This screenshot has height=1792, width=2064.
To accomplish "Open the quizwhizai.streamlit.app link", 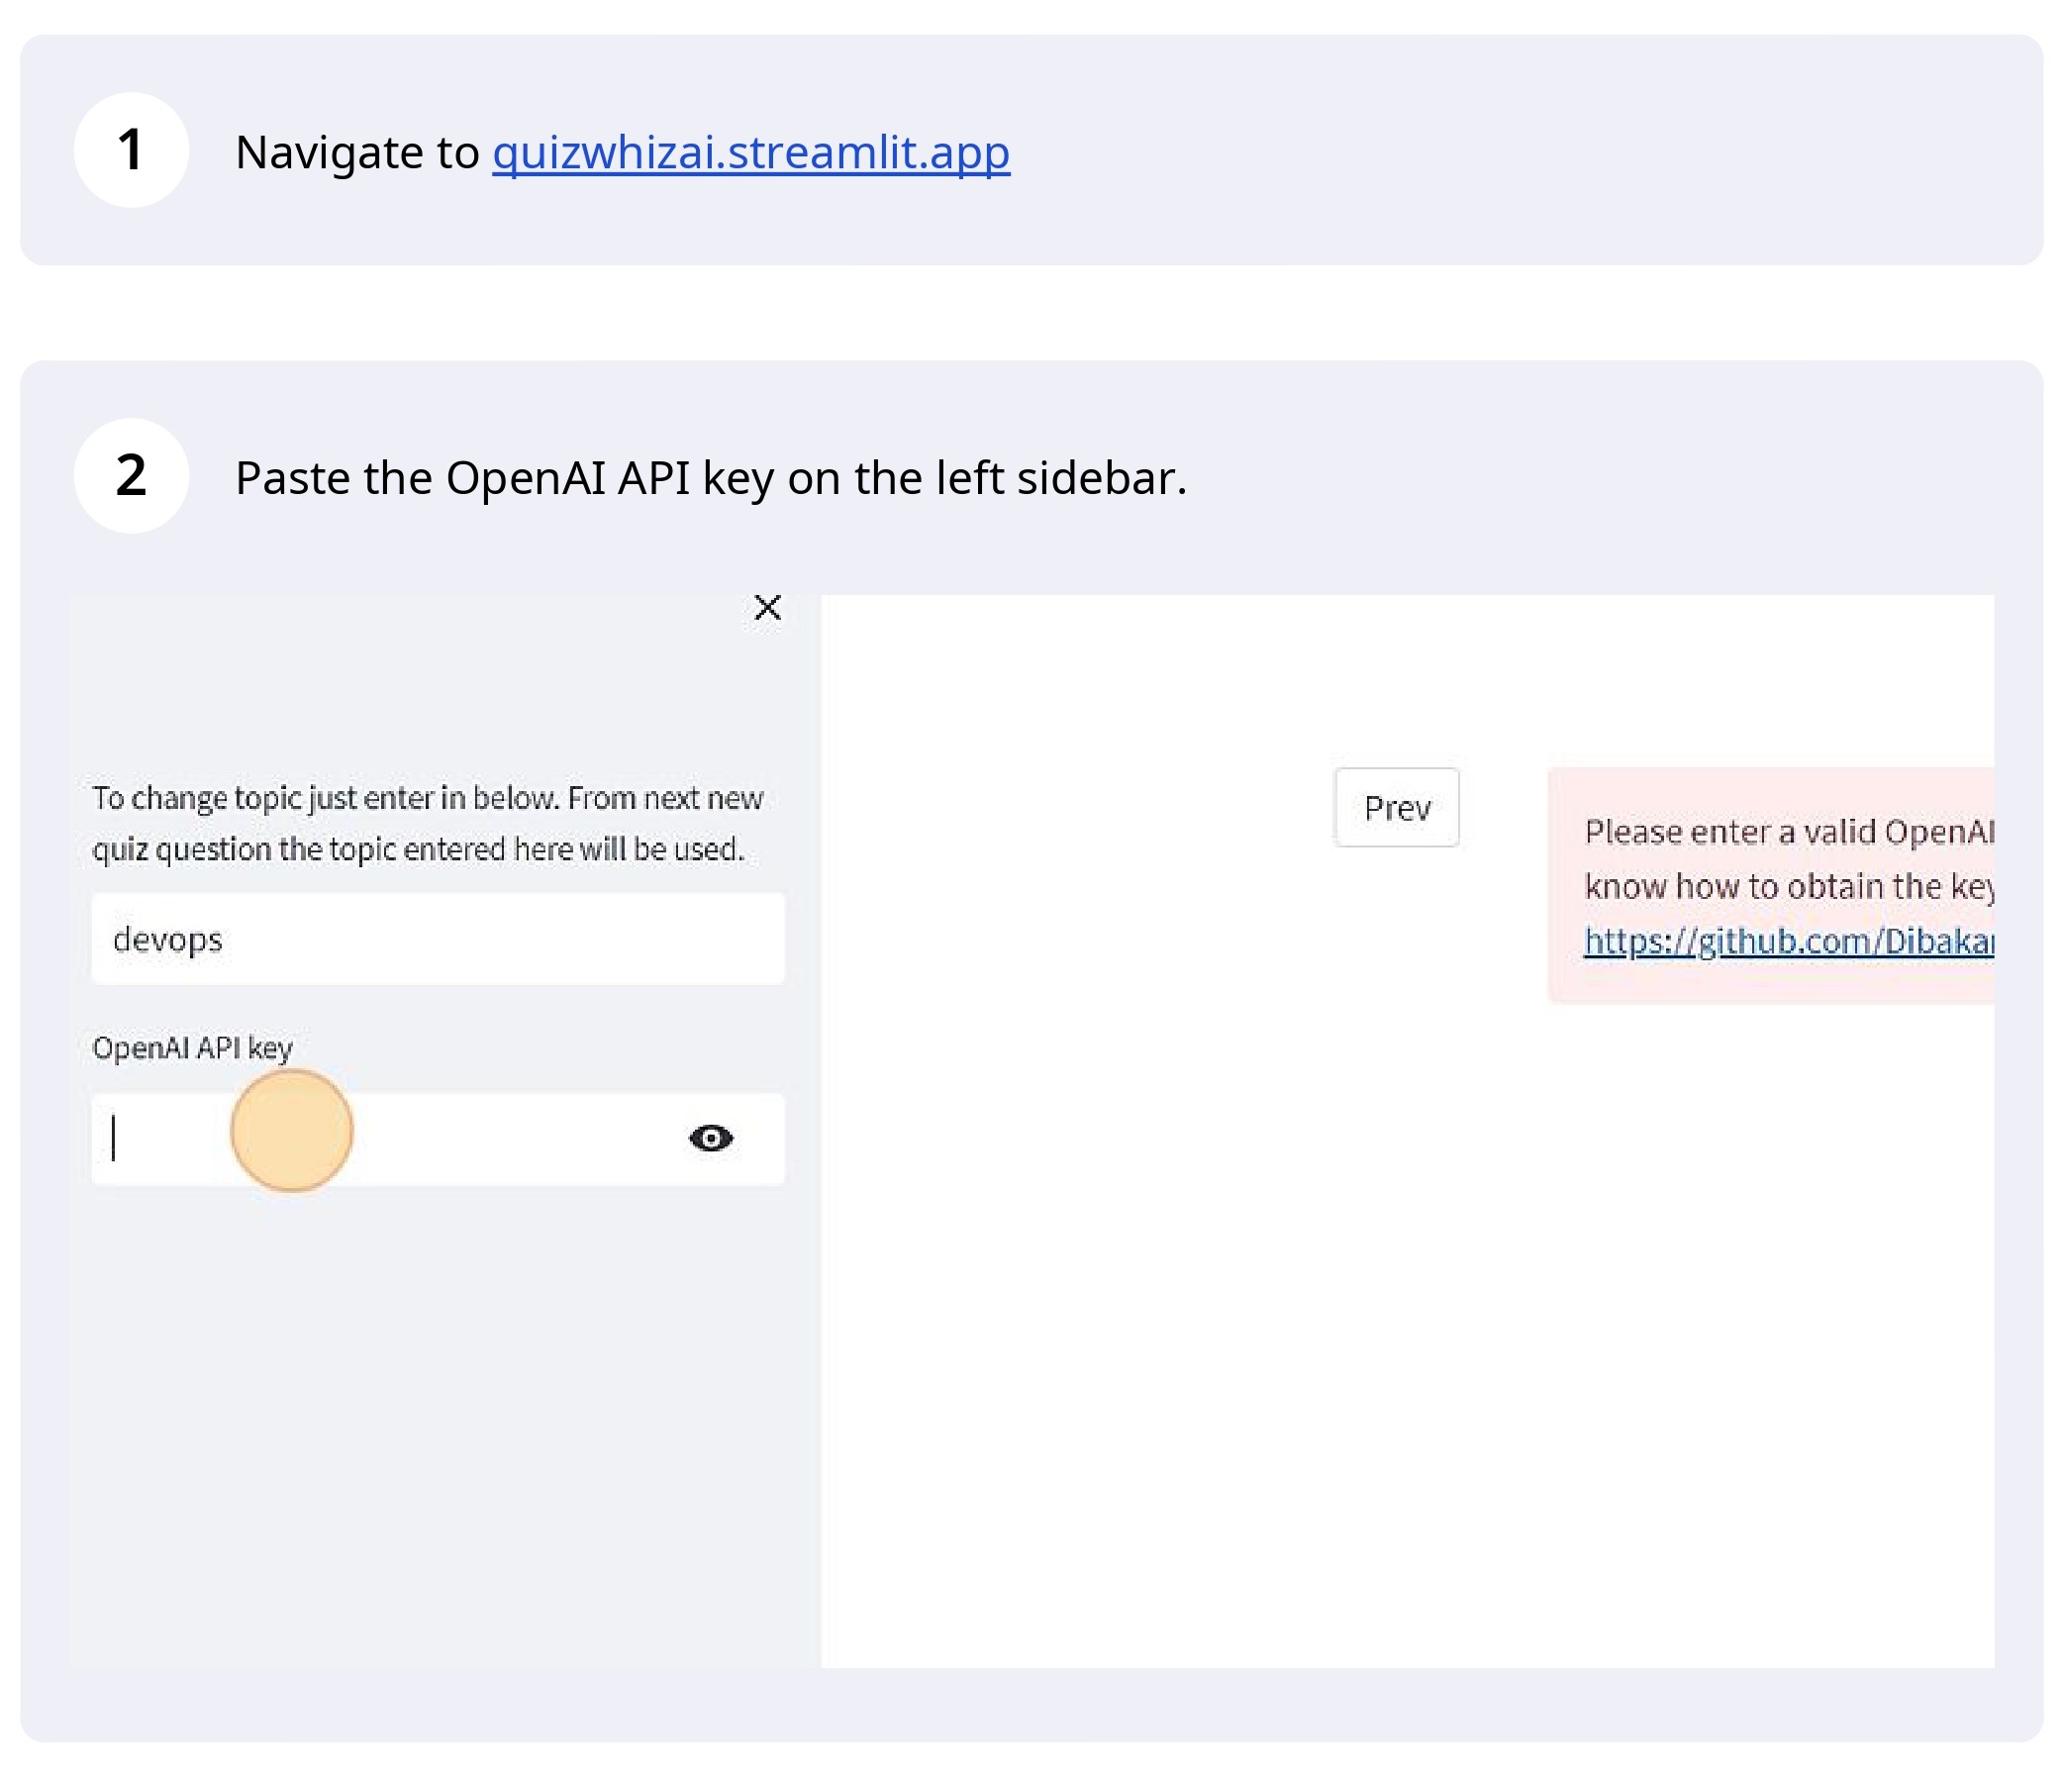I will [750, 152].
